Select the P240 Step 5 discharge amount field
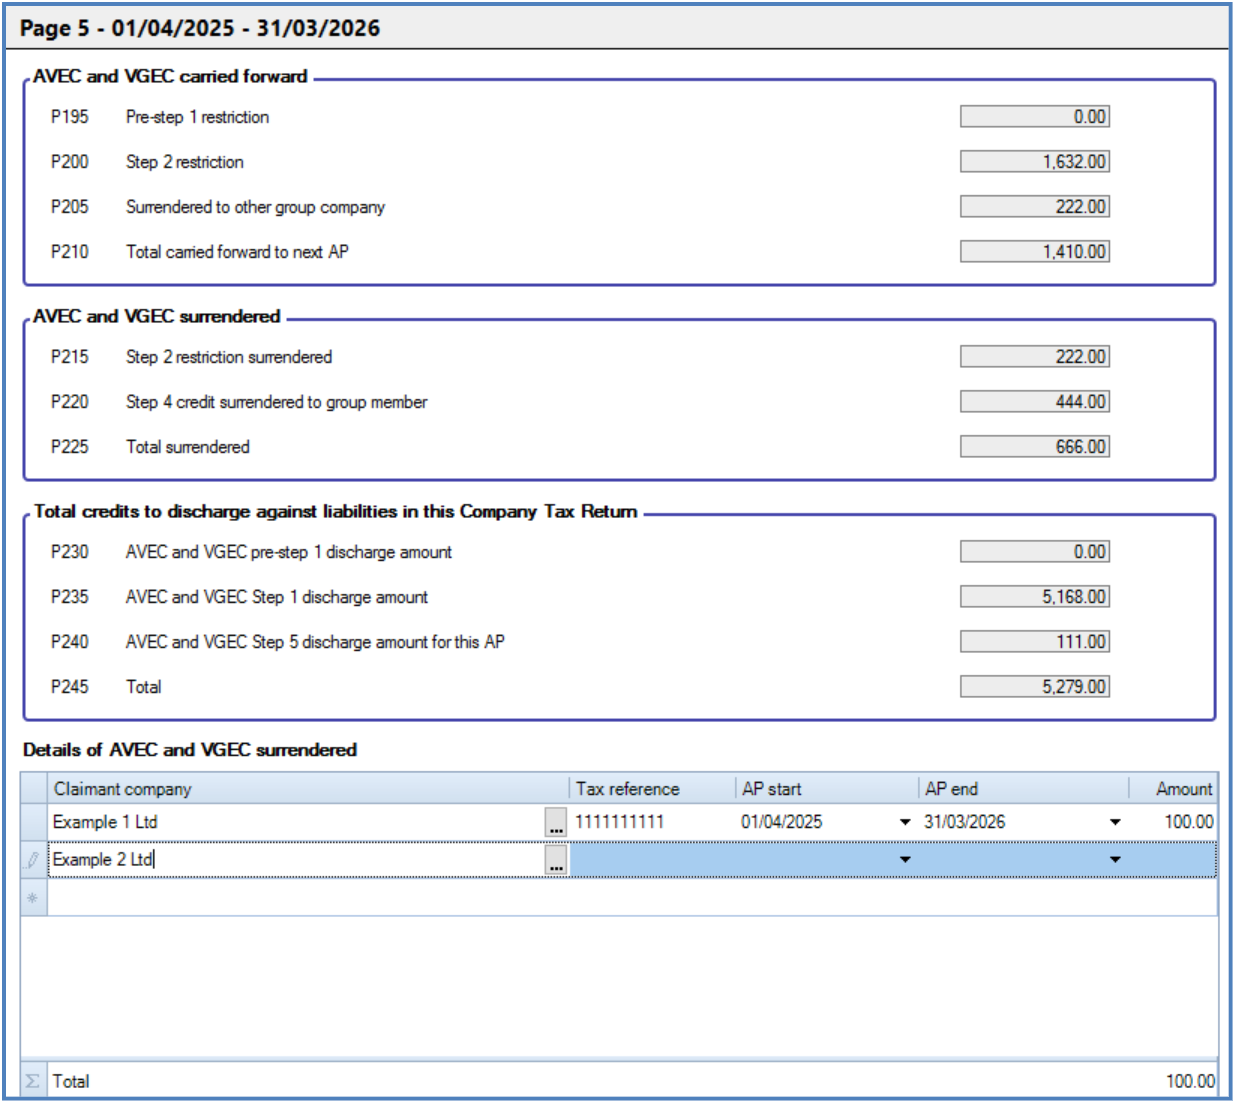1236x1104 pixels. coord(1035,642)
